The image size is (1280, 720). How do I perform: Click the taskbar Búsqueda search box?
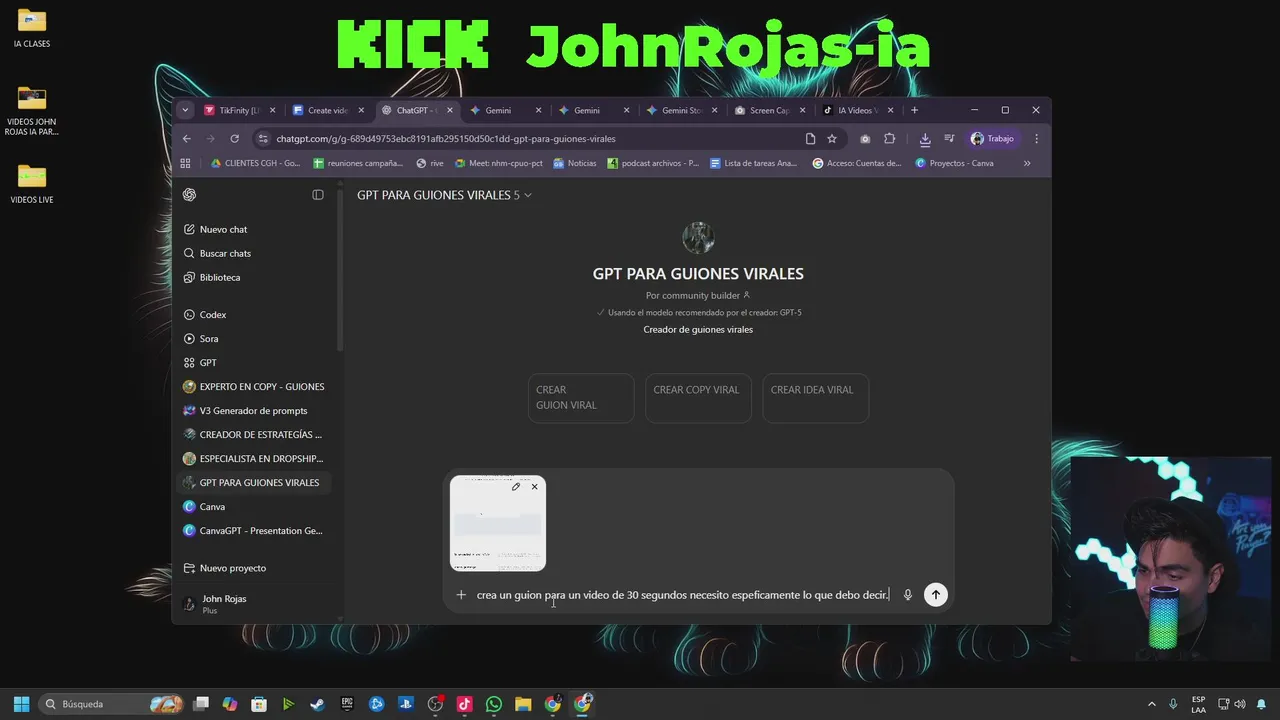[112, 704]
